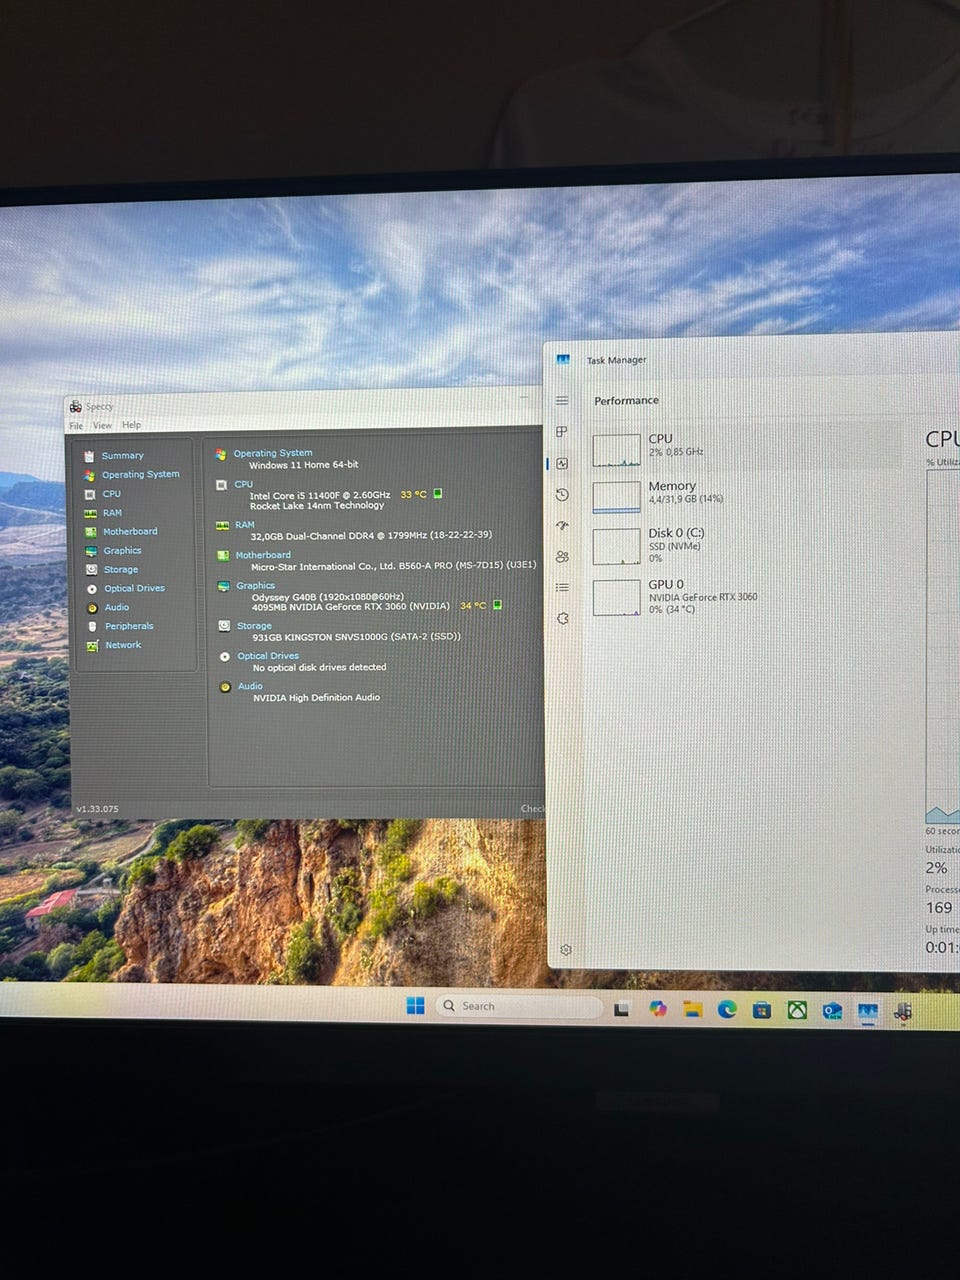Click the Graphics heading link in Speccy summary

pos(255,586)
